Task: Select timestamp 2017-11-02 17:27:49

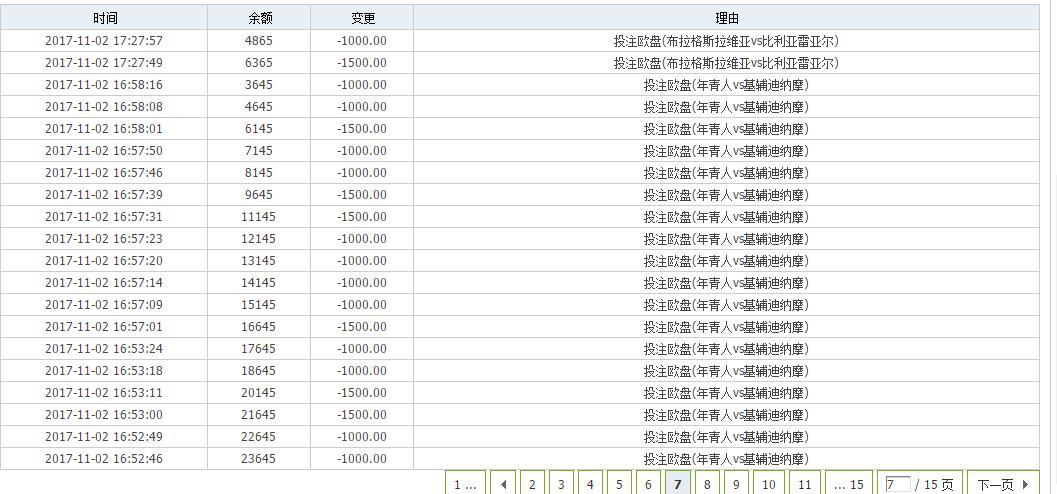Action: (x=104, y=63)
